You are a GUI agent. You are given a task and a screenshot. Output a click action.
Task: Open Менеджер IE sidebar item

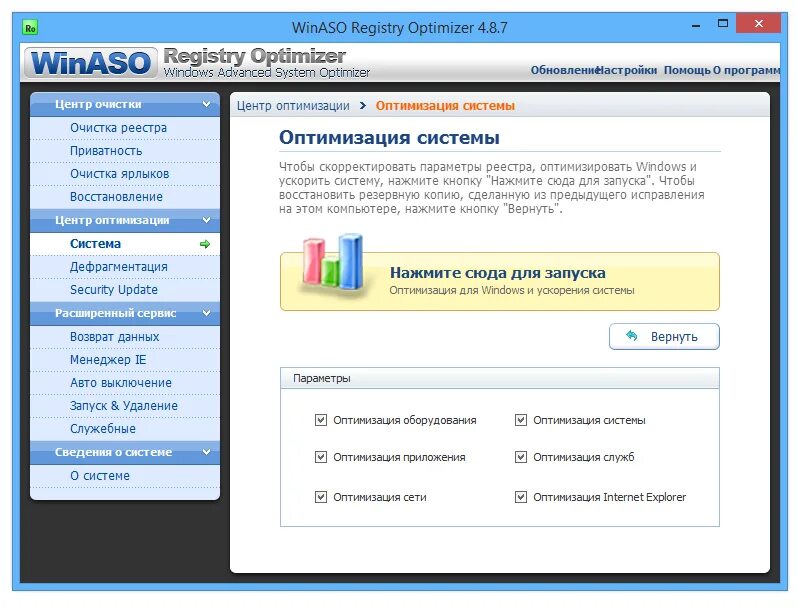[125, 360]
